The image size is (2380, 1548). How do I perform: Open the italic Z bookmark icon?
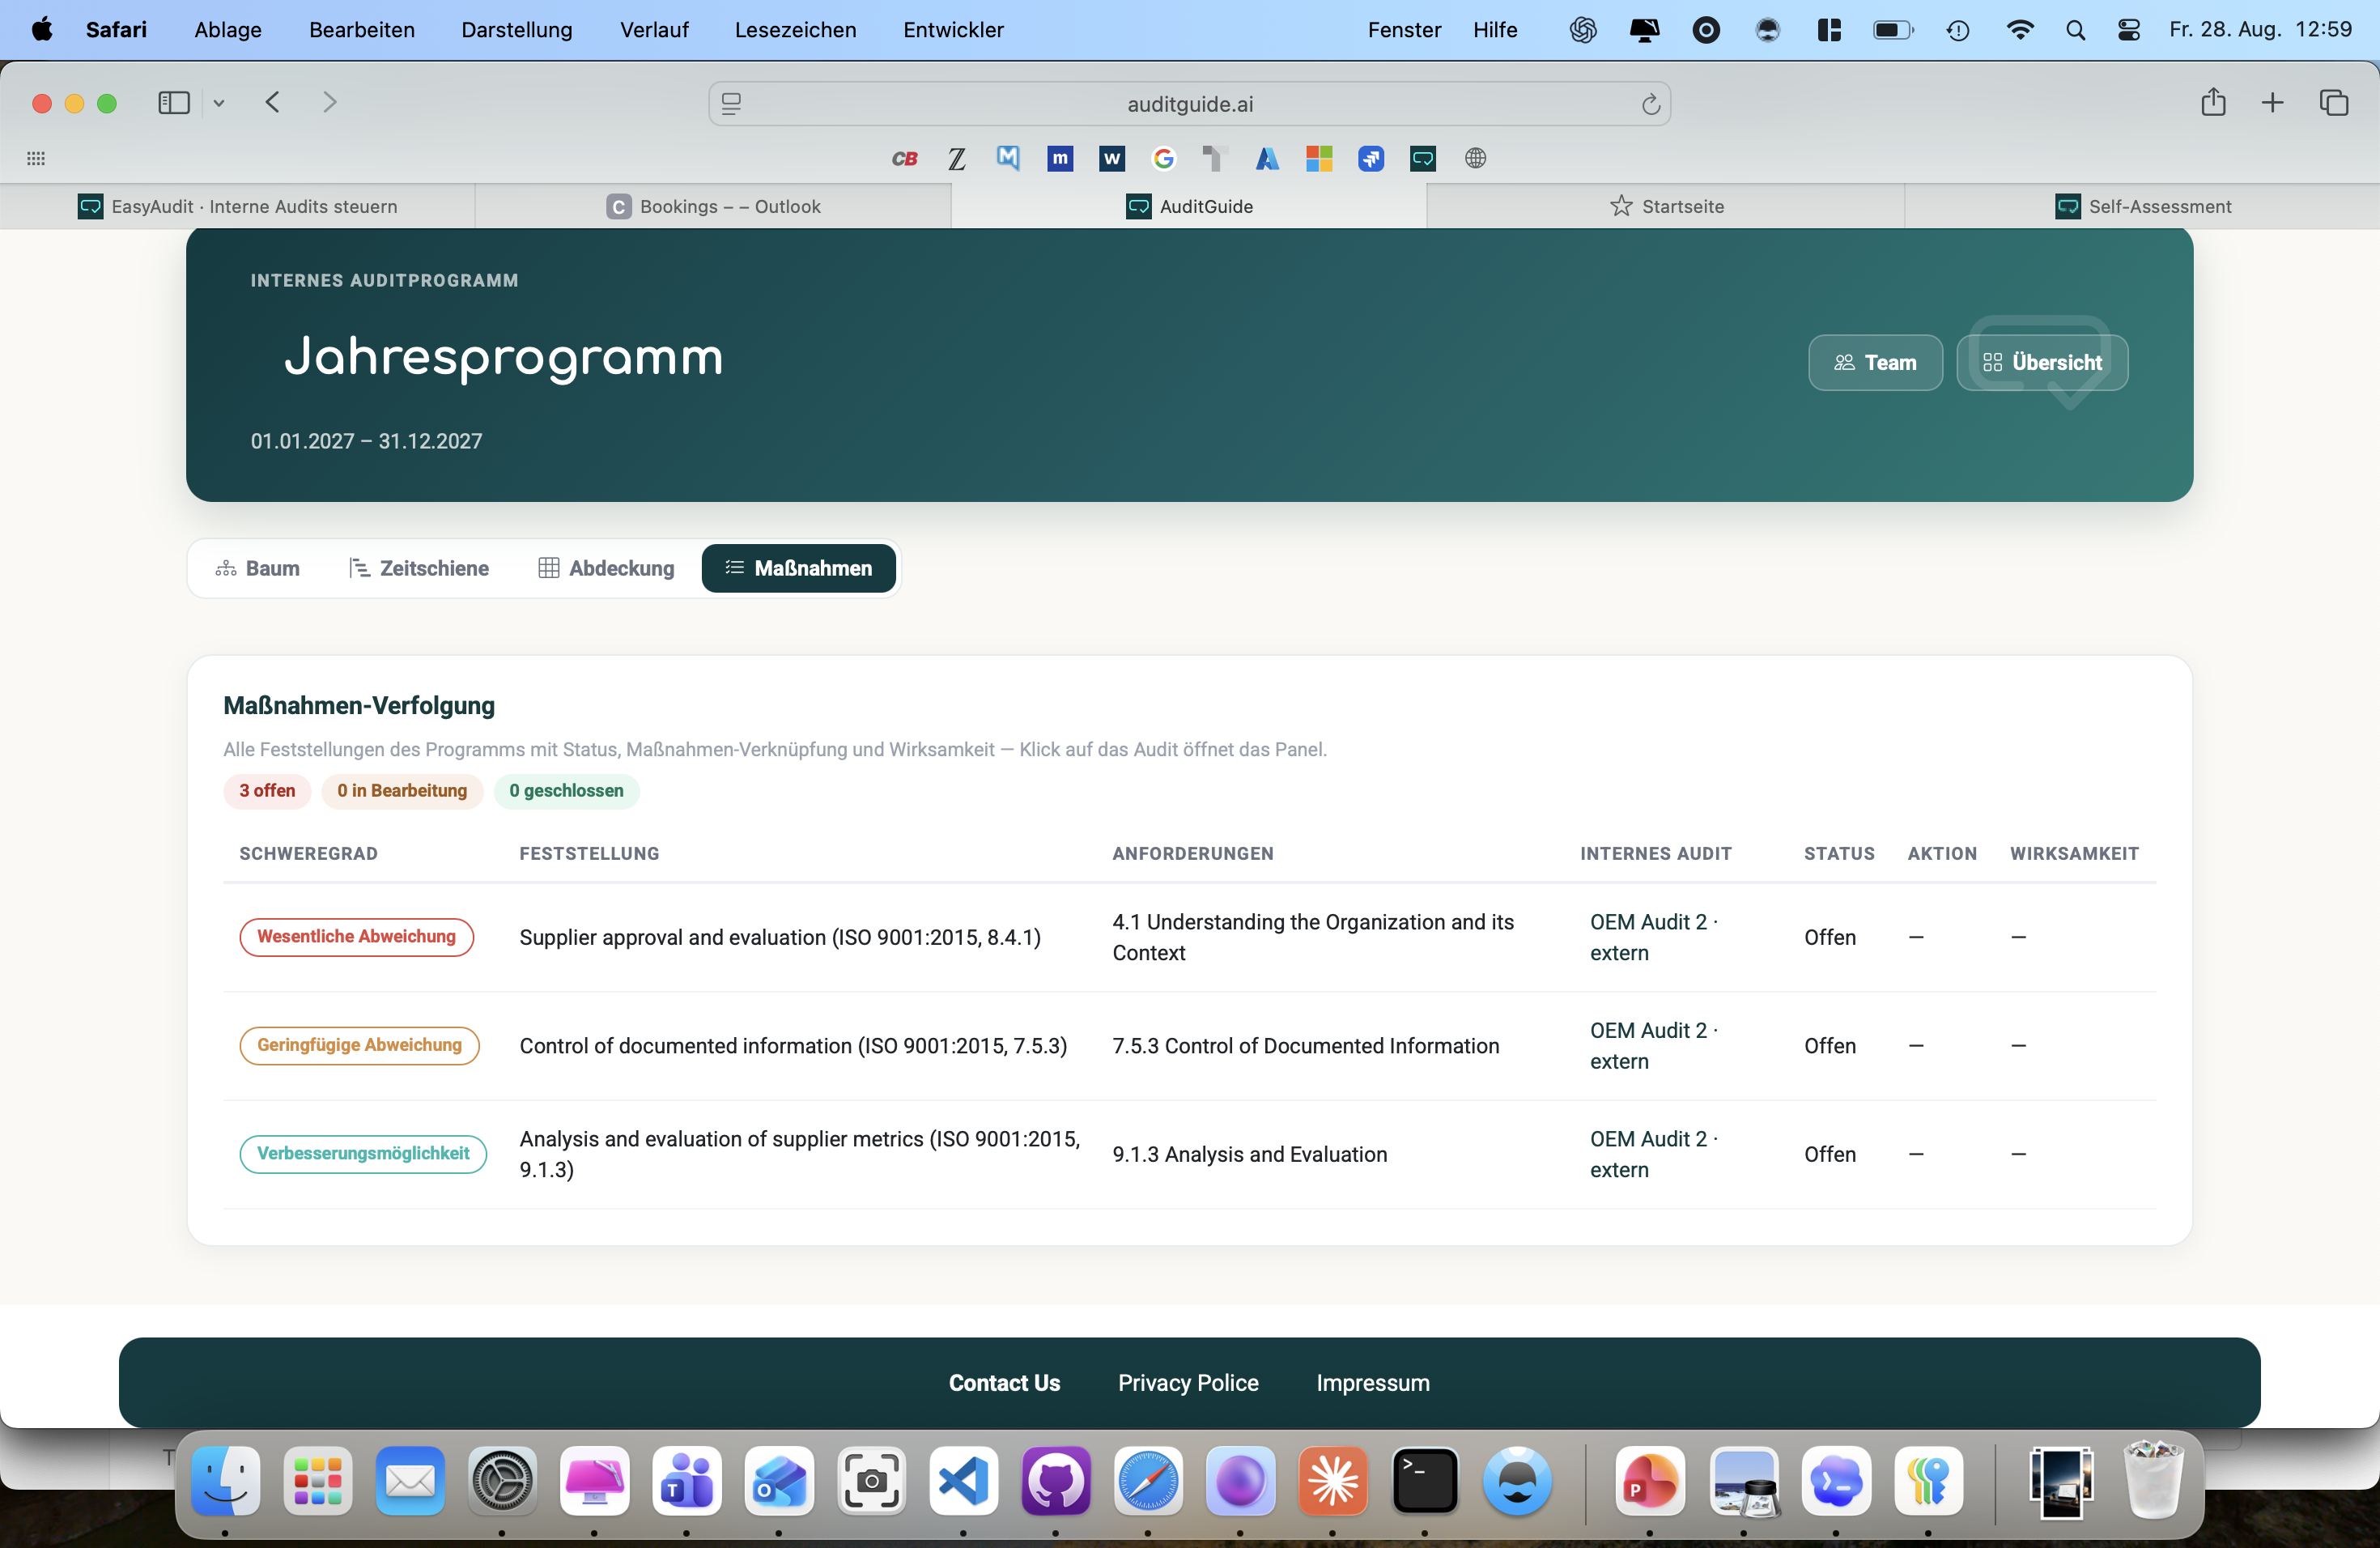[x=957, y=158]
